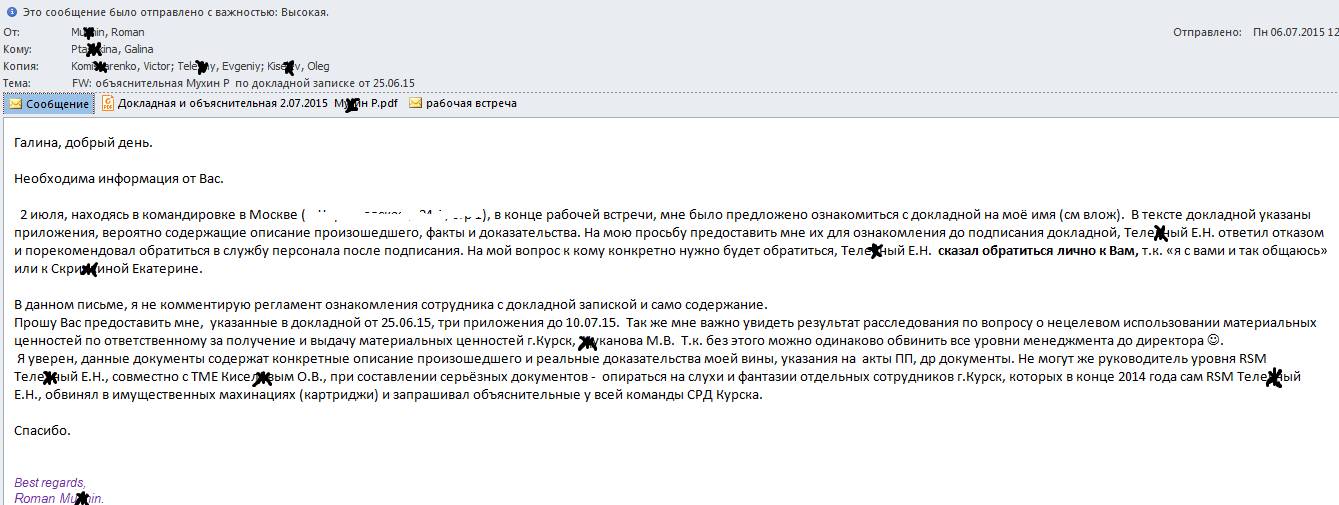Click the envelope icon on Сообщение tab
Viewport: 1339px width, 505px height.
click(x=15, y=104)
